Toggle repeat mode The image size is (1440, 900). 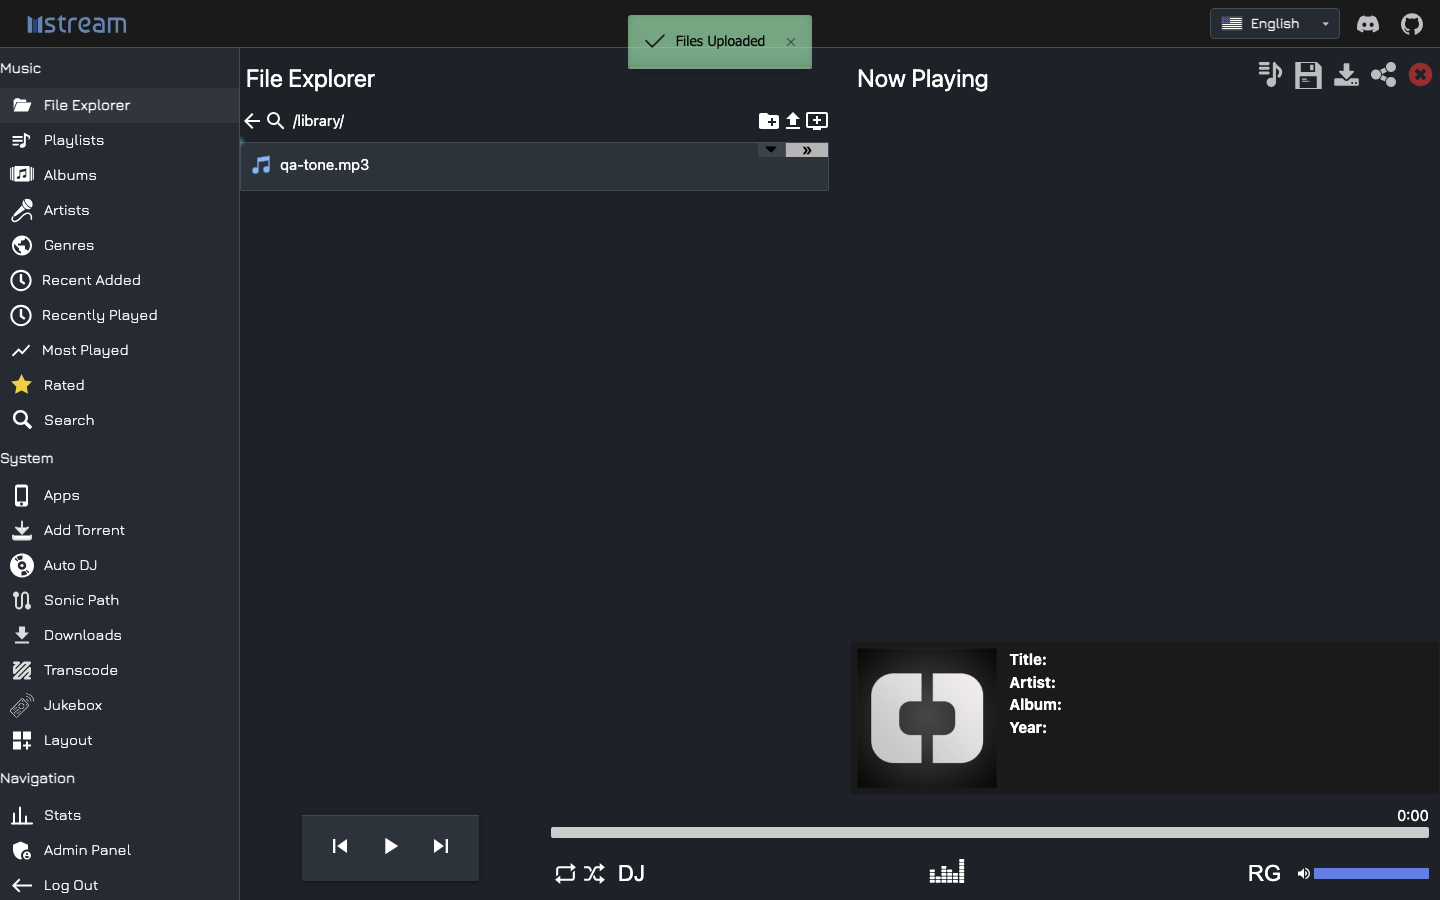[565, 874]
